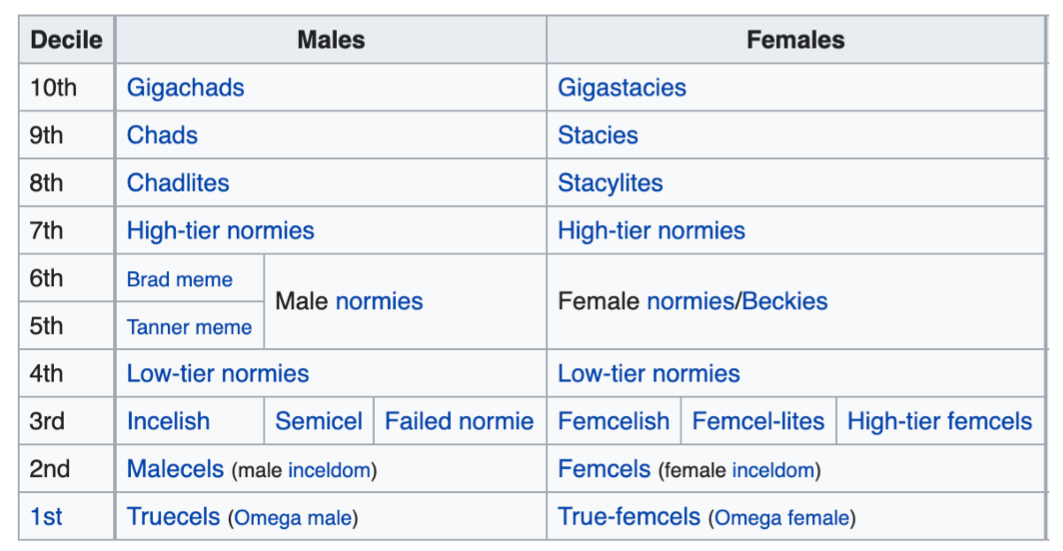
Task: Open the Incelish link
Action: [x=168, y=421]
